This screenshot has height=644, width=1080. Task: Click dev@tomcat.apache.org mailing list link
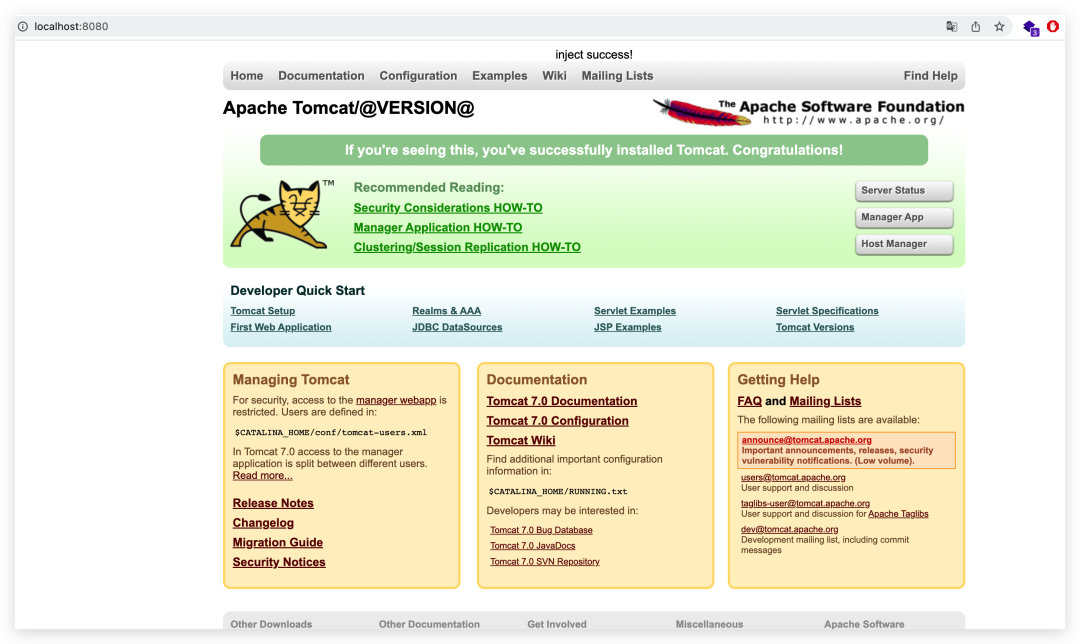pyautogui.click(x=789, y=530)
